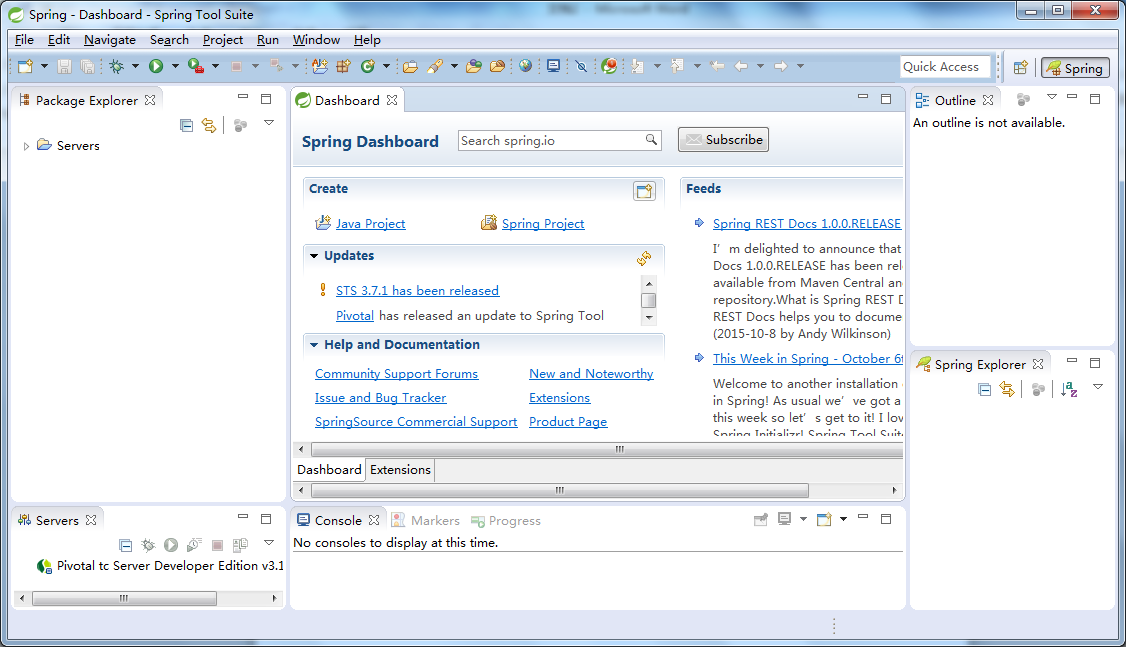Close the Dashboard editor tab
The width and height of the screenshot is (1126, 647).
(392, 100)
